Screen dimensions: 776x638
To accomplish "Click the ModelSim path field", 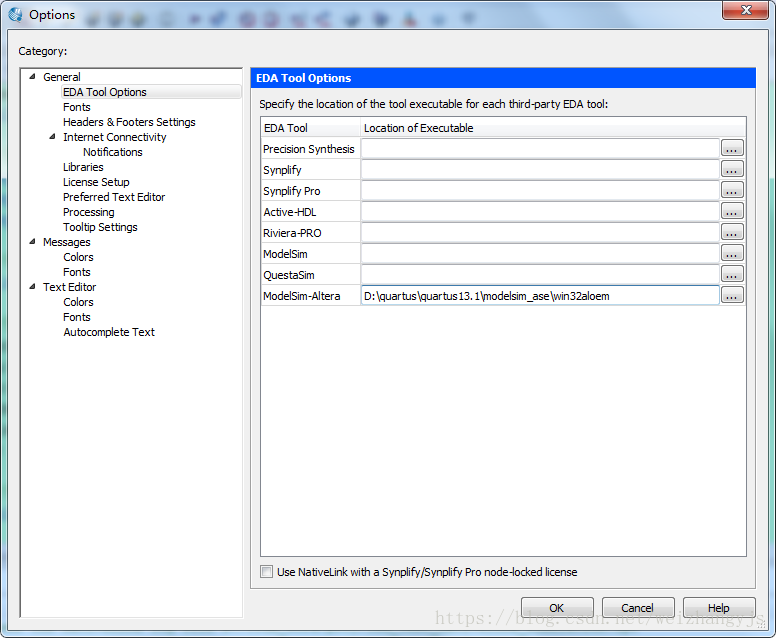I will click(x=540, y=253).
